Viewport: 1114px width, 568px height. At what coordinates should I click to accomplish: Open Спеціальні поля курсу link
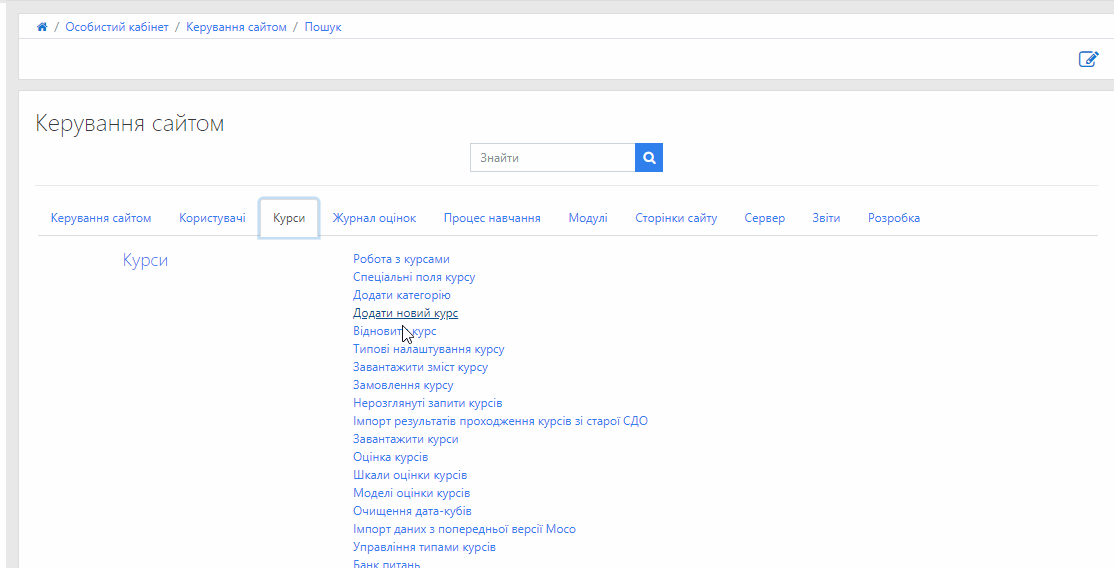tap(414, 277)
